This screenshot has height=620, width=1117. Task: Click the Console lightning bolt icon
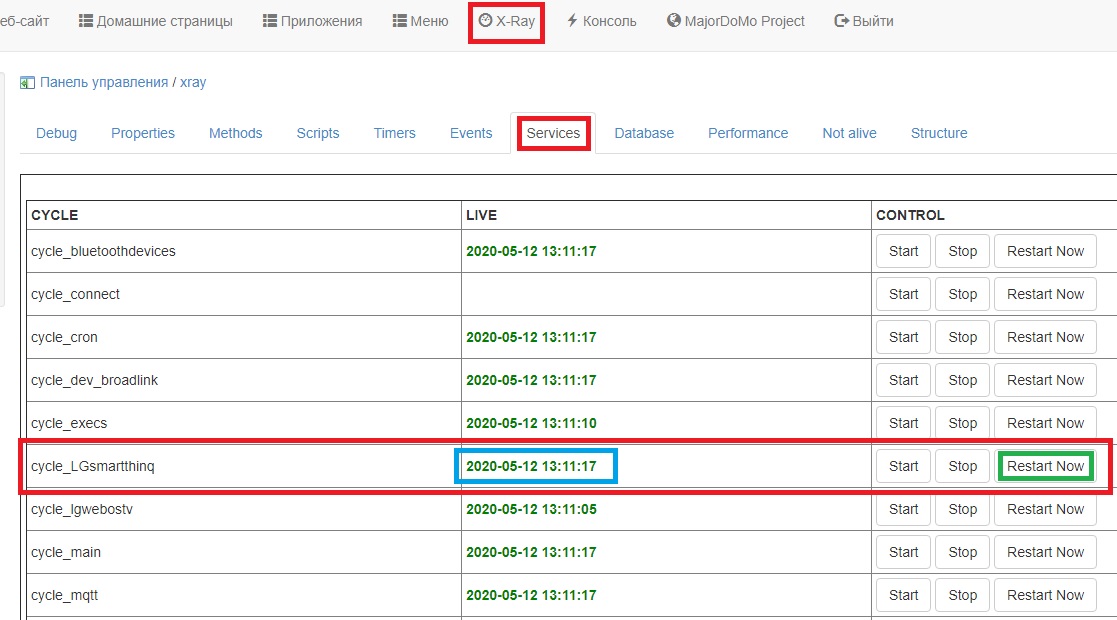click(x=573, y=21)
